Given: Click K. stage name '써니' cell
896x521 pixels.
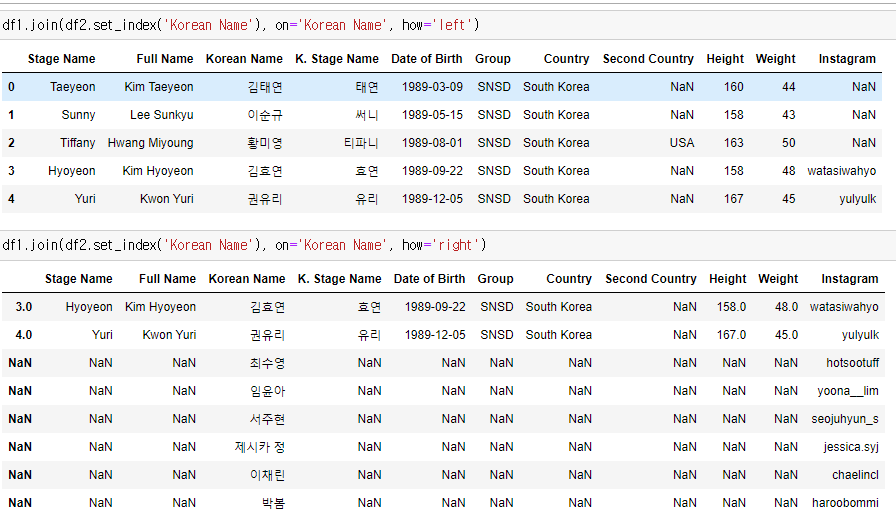Looking at the screenshot, I should [x=367, y=115].
